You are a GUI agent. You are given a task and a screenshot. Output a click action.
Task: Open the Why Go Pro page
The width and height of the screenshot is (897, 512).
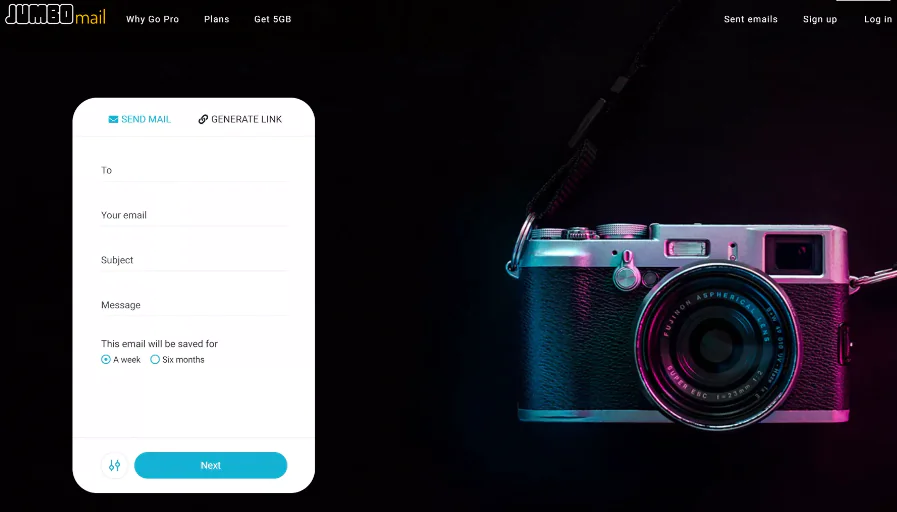pos(153,19)
